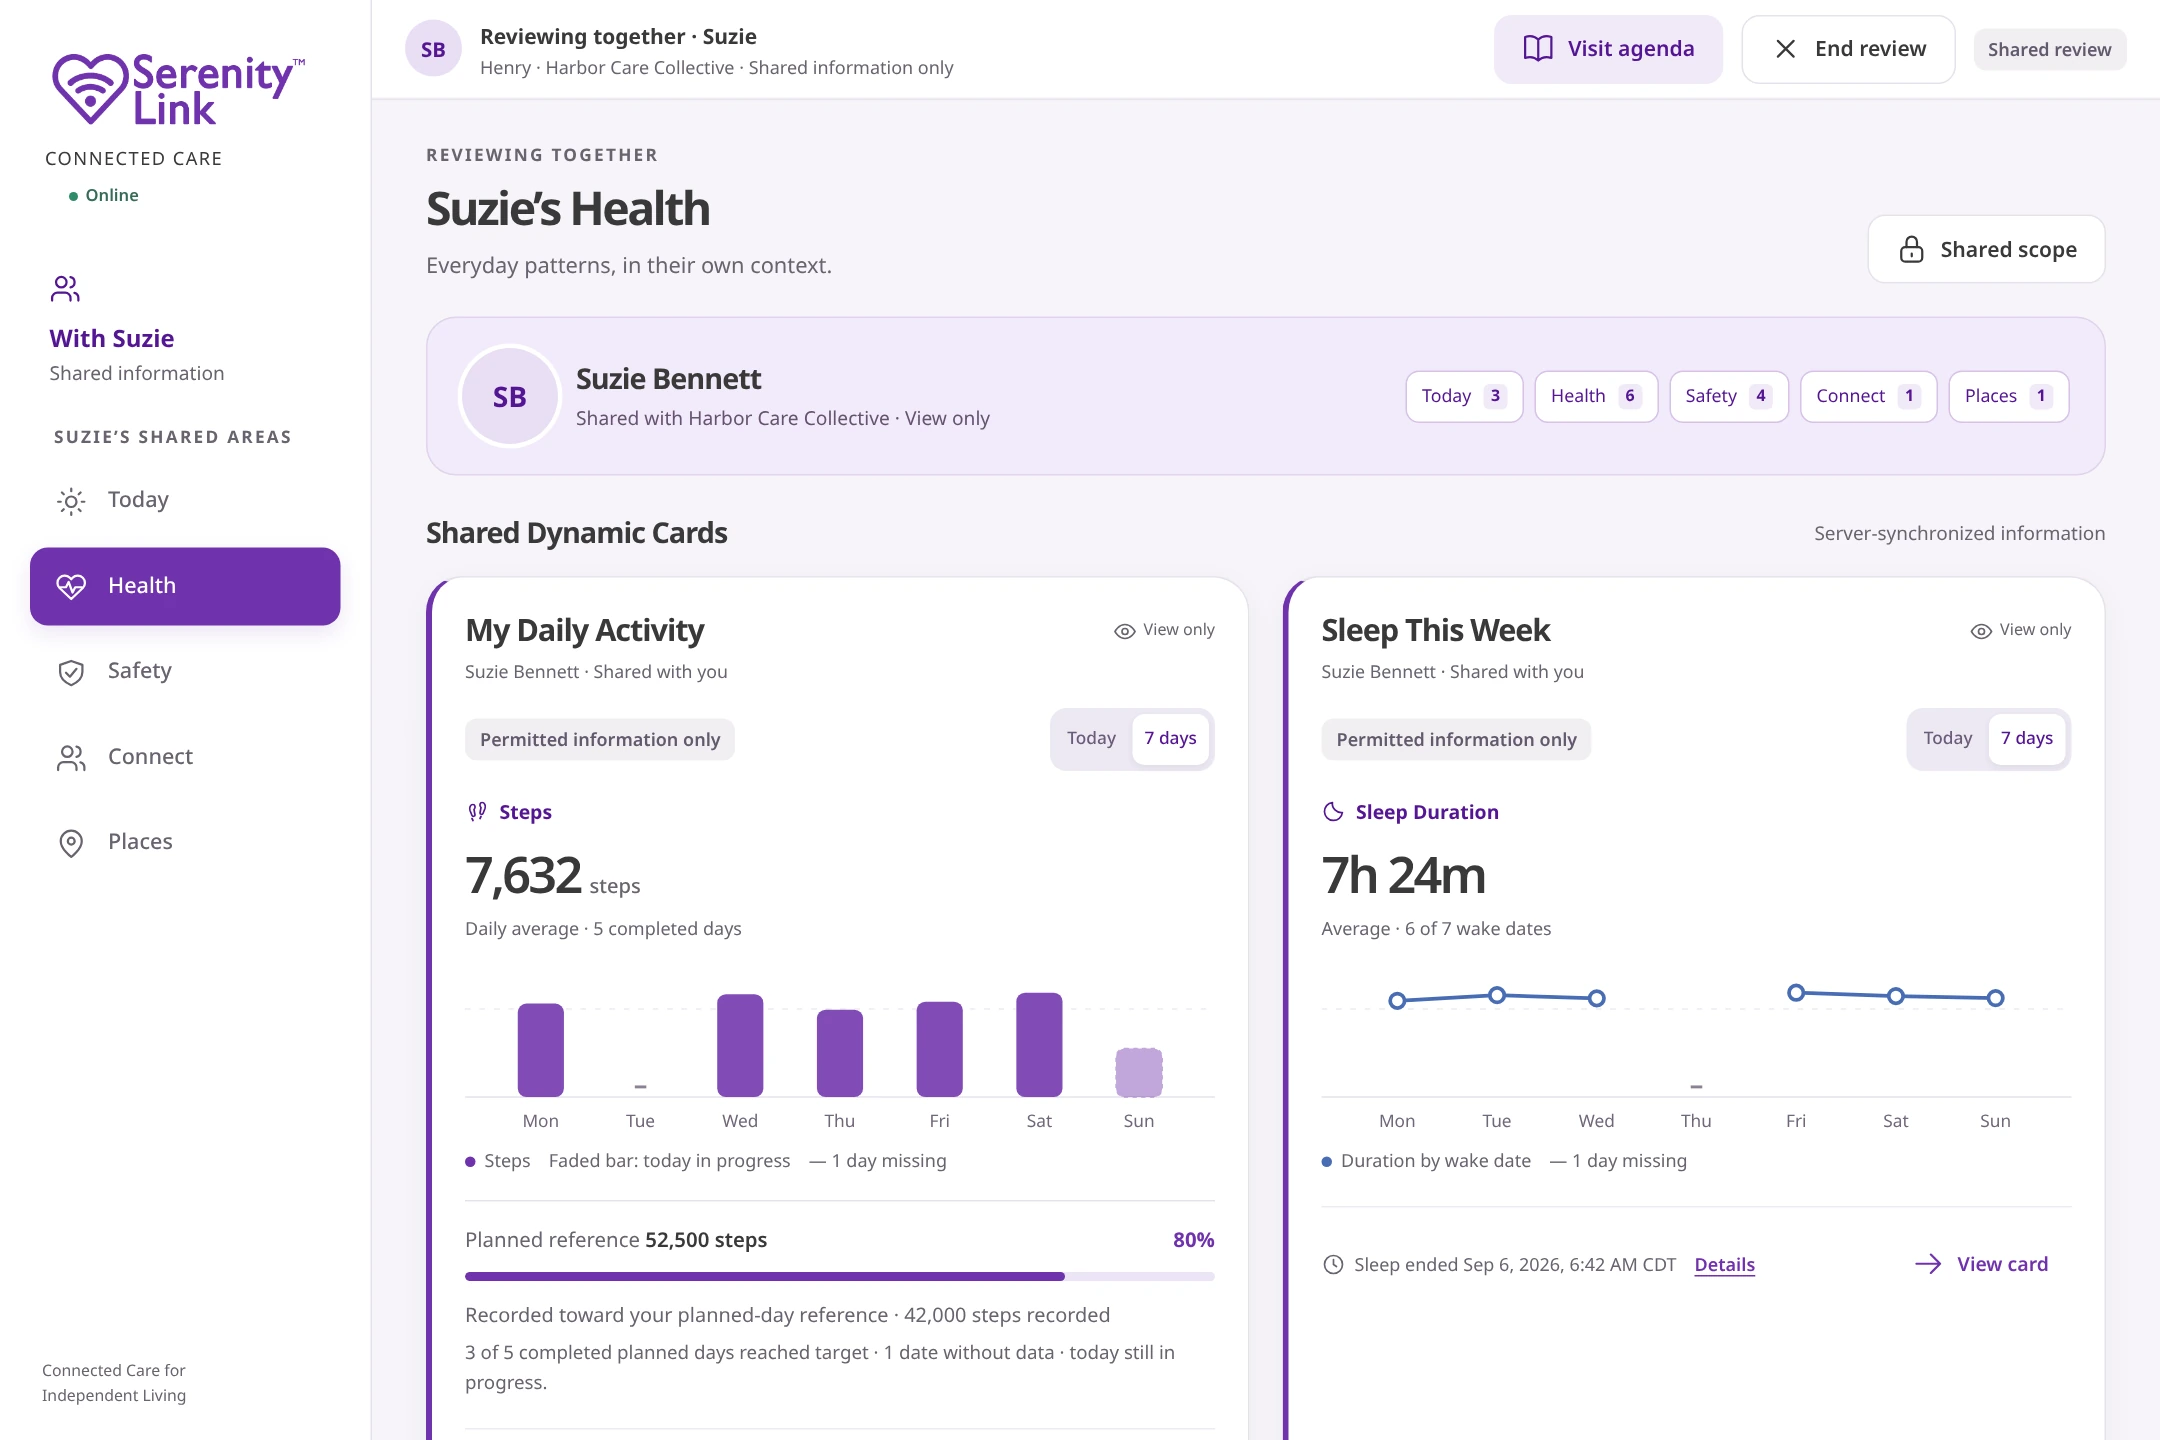
Task: Click the Places map pin icon
Action: [x=71, y=843]
